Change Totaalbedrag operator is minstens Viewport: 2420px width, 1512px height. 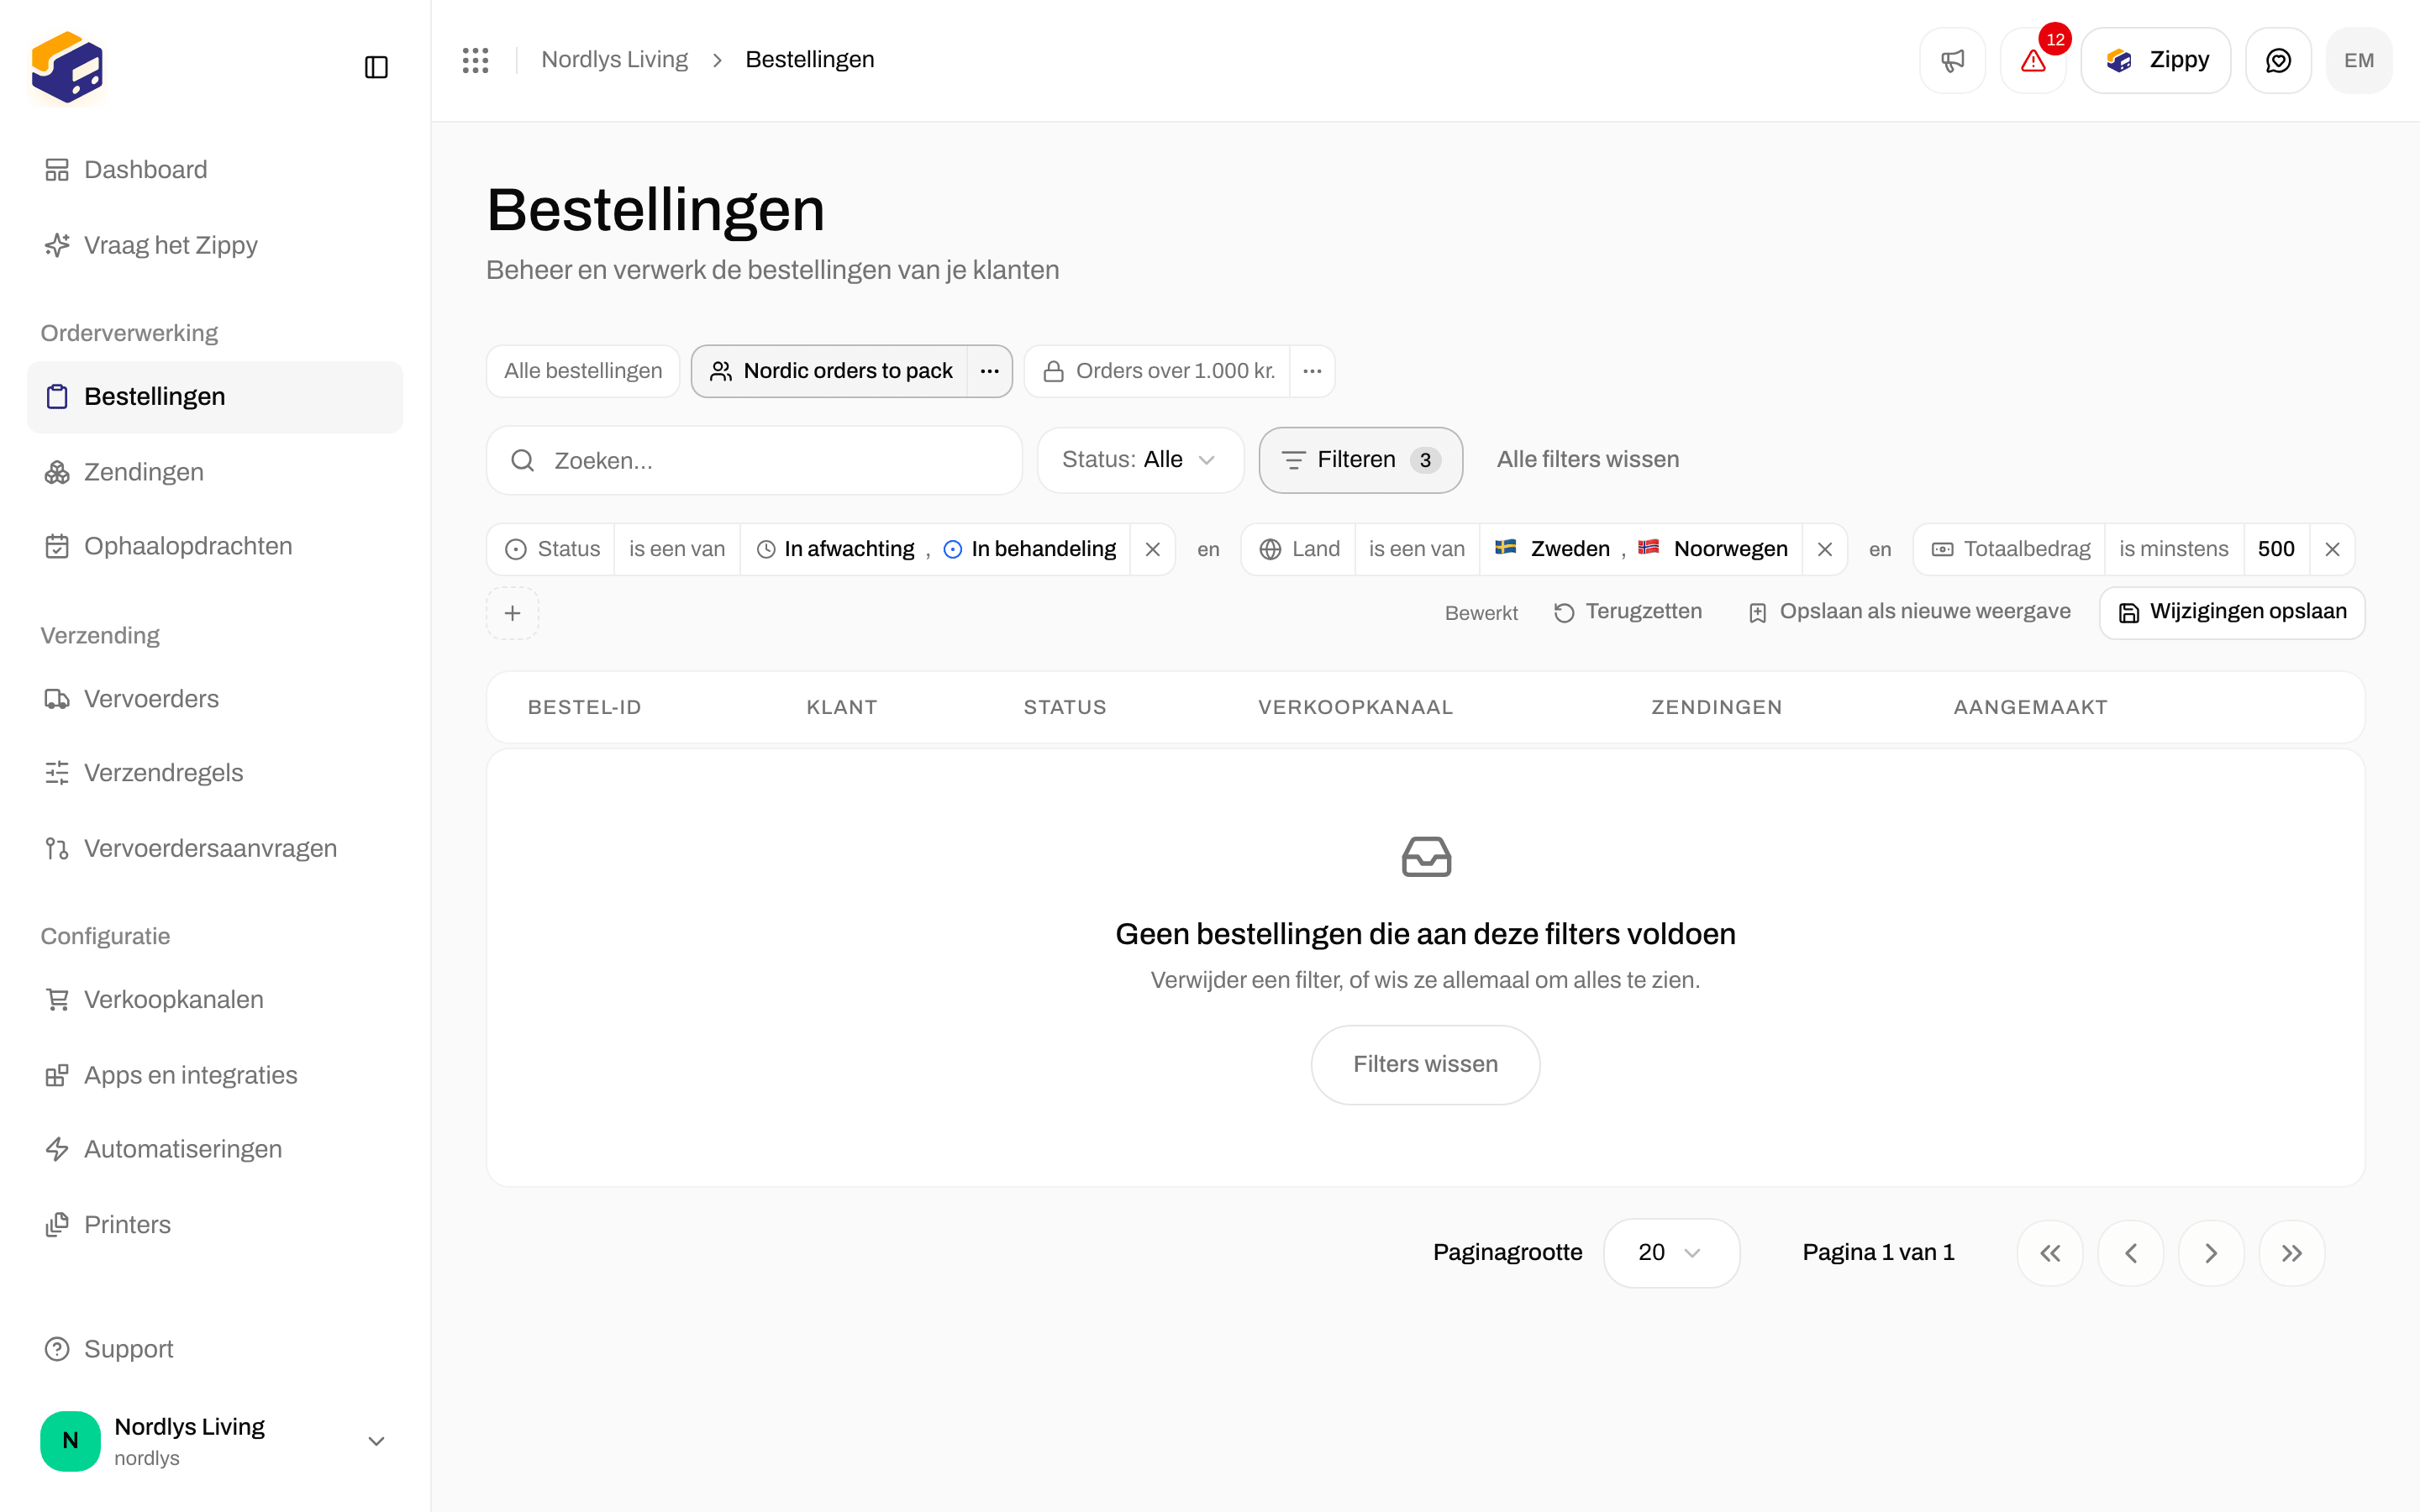point(2174,549)
